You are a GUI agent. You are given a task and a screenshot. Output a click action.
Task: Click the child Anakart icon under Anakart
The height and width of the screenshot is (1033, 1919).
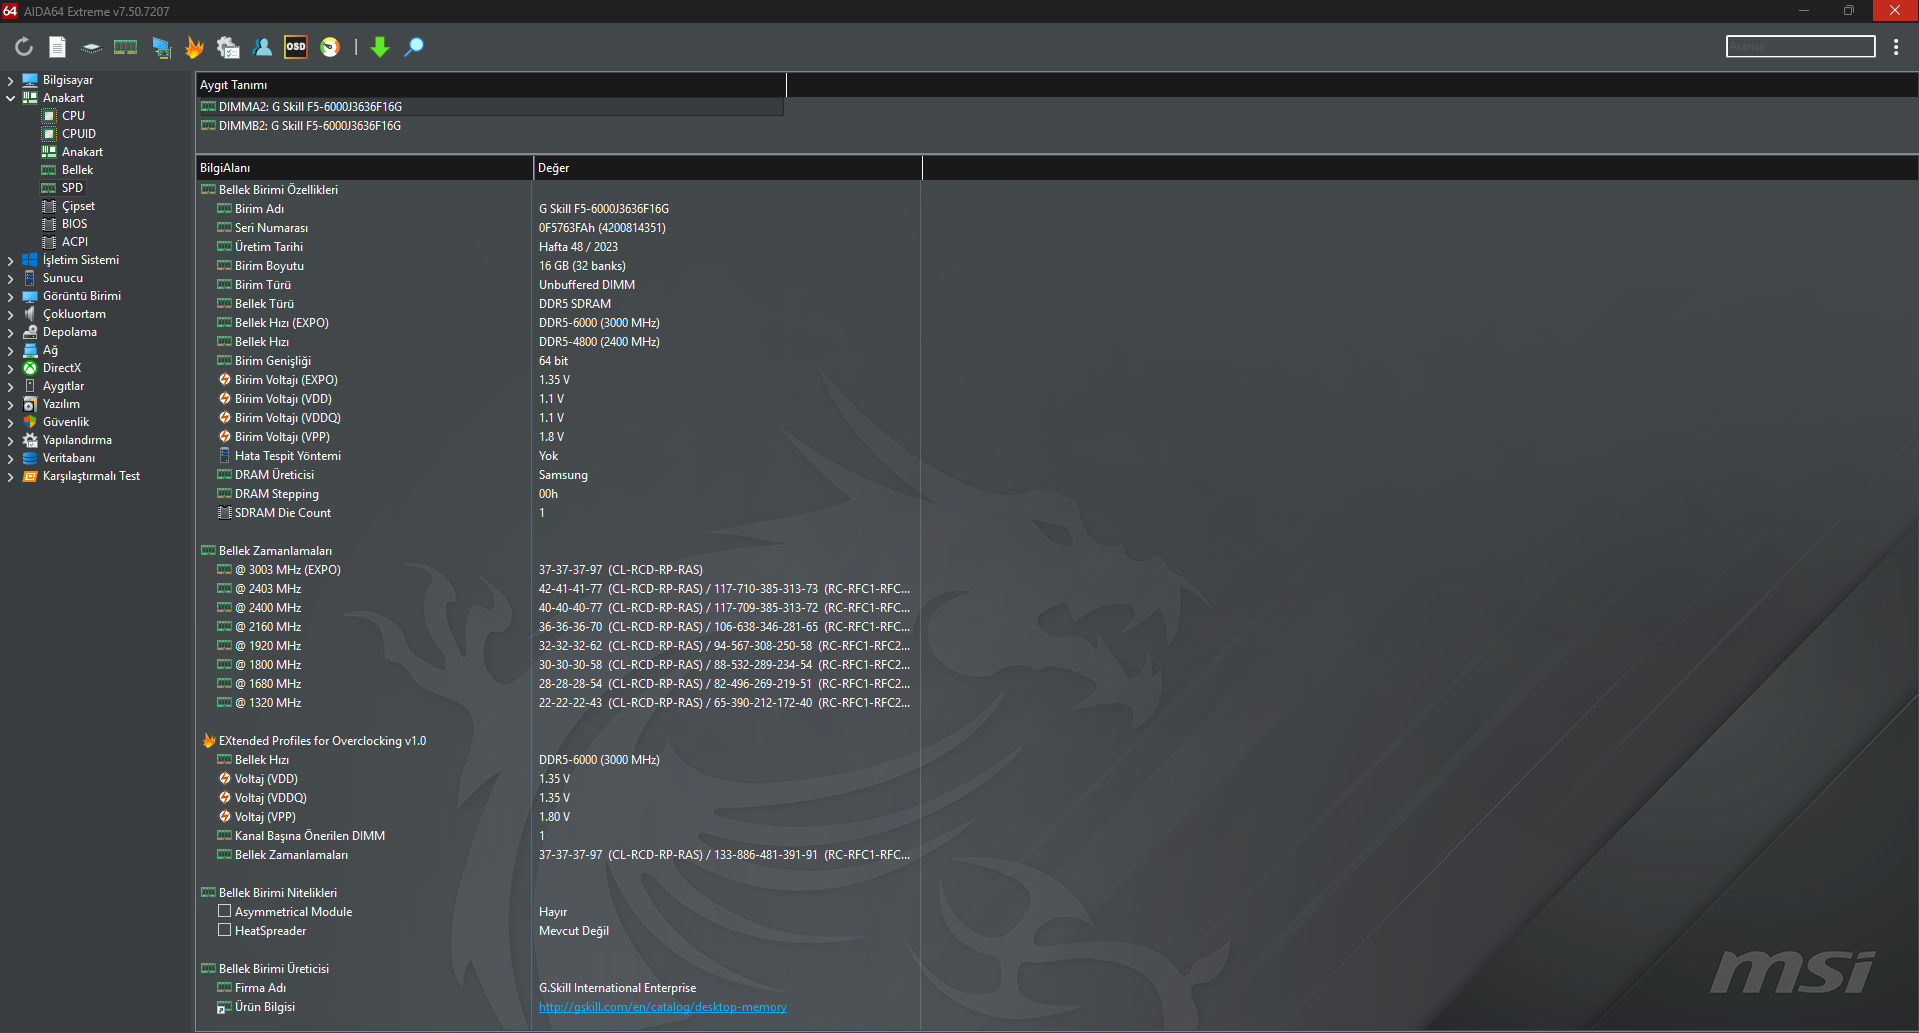pyautogui.click(x=49, y=152)
